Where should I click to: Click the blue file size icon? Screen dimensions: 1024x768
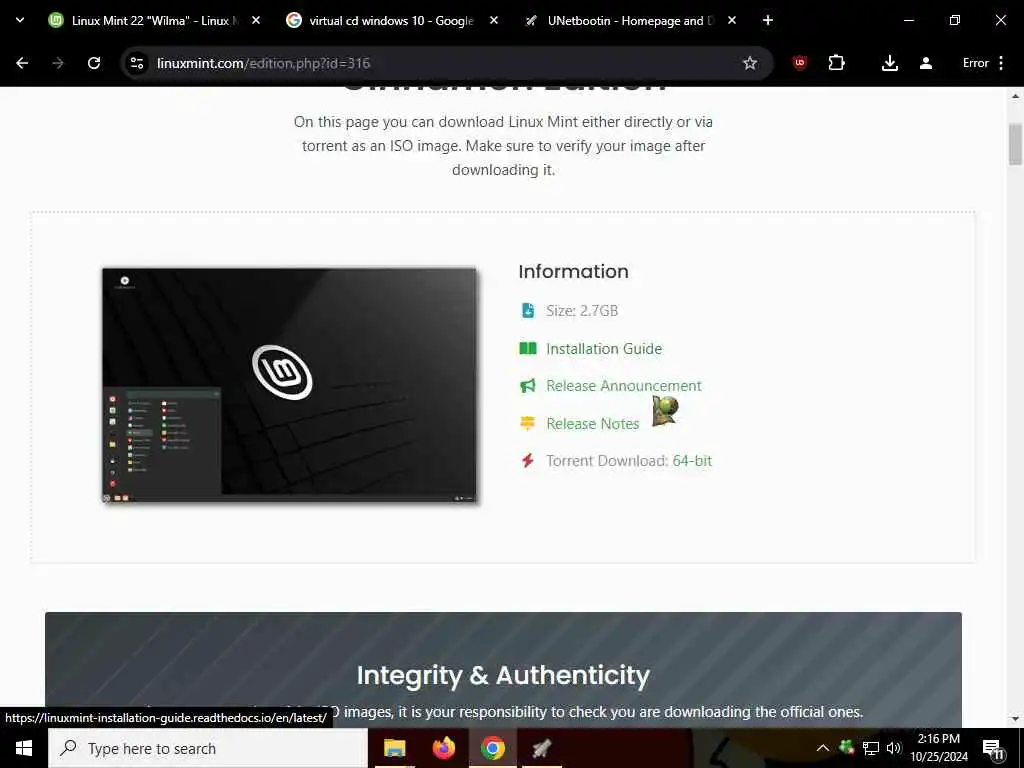(x=528, y=310)
